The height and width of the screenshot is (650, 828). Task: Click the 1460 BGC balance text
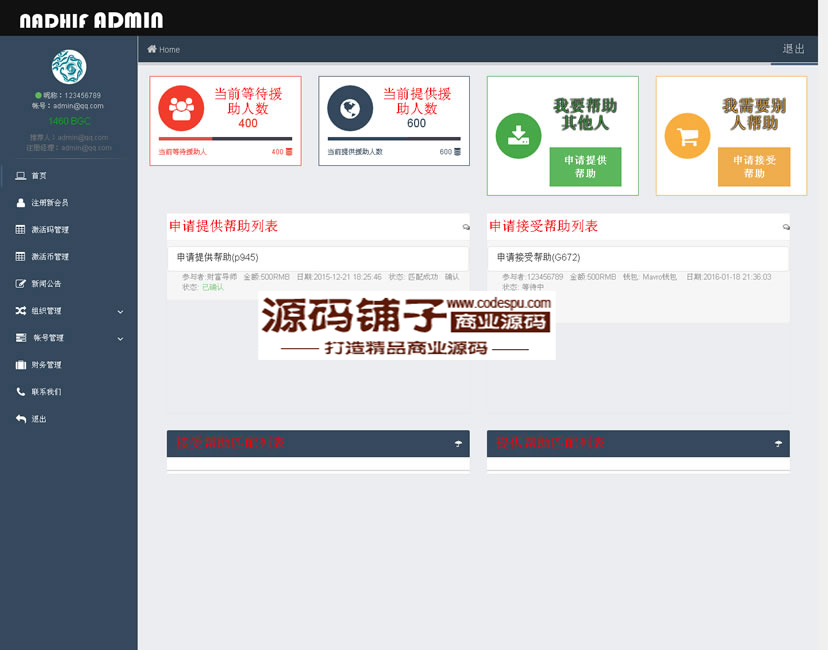click(x=69, y=121)
